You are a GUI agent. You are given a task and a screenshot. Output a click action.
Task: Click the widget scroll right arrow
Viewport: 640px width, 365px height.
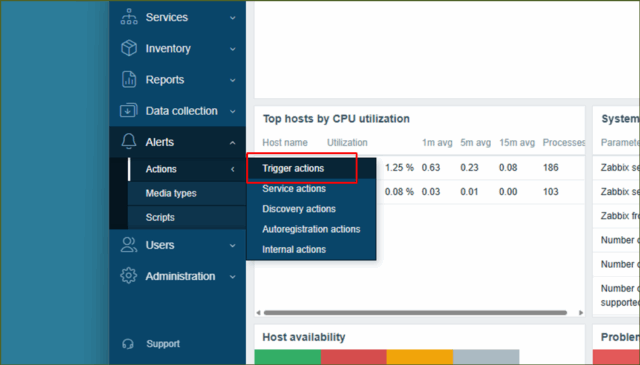580,313
